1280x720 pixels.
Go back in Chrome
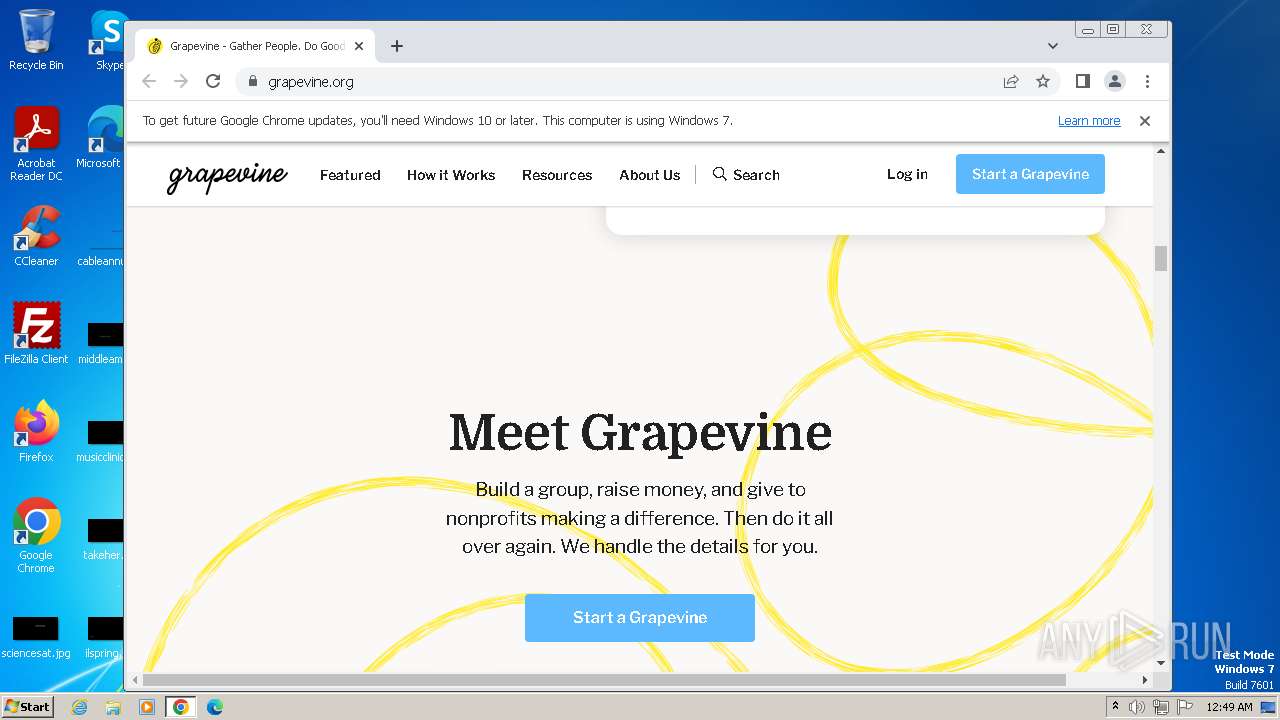[149, 82]
